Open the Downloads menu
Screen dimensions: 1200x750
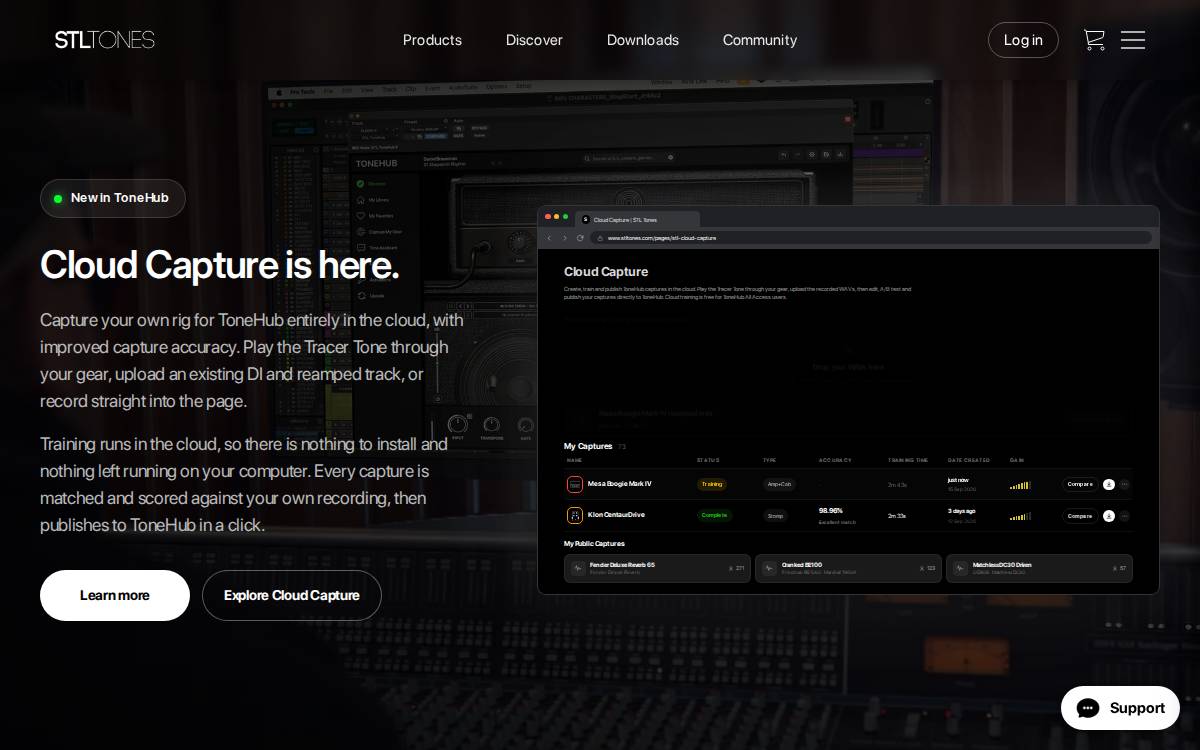tap(643, 40)
